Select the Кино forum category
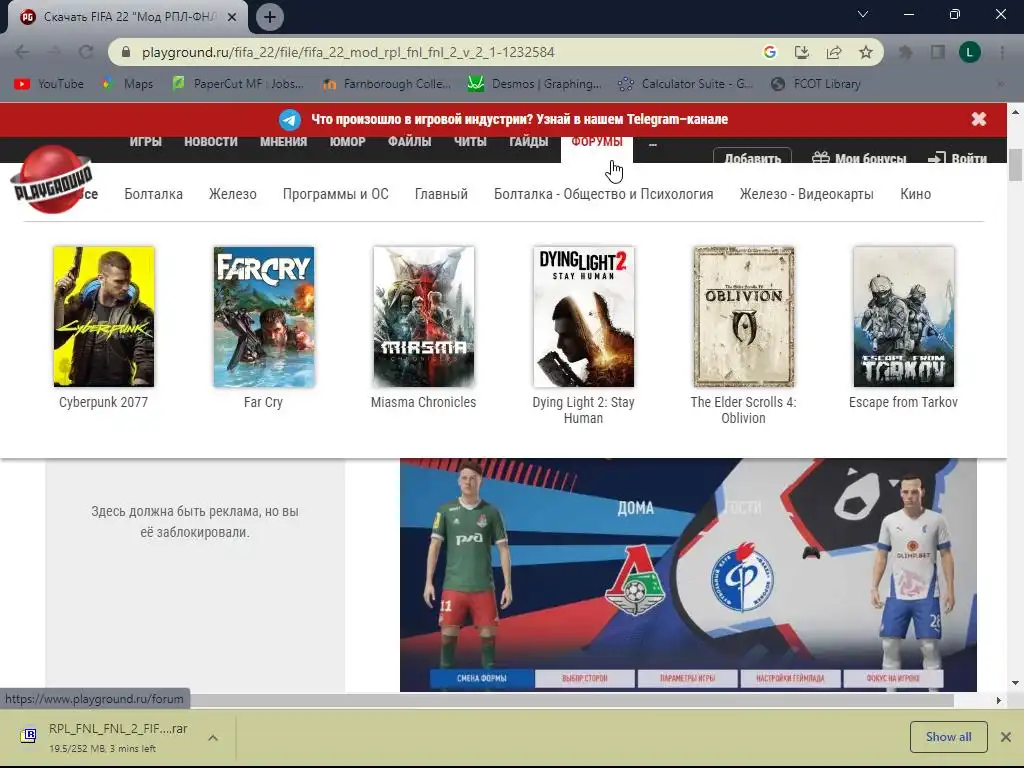Image resolution: width=1024 pixels, height=768 pixels. pyautogui.click(x=916, y=194)
